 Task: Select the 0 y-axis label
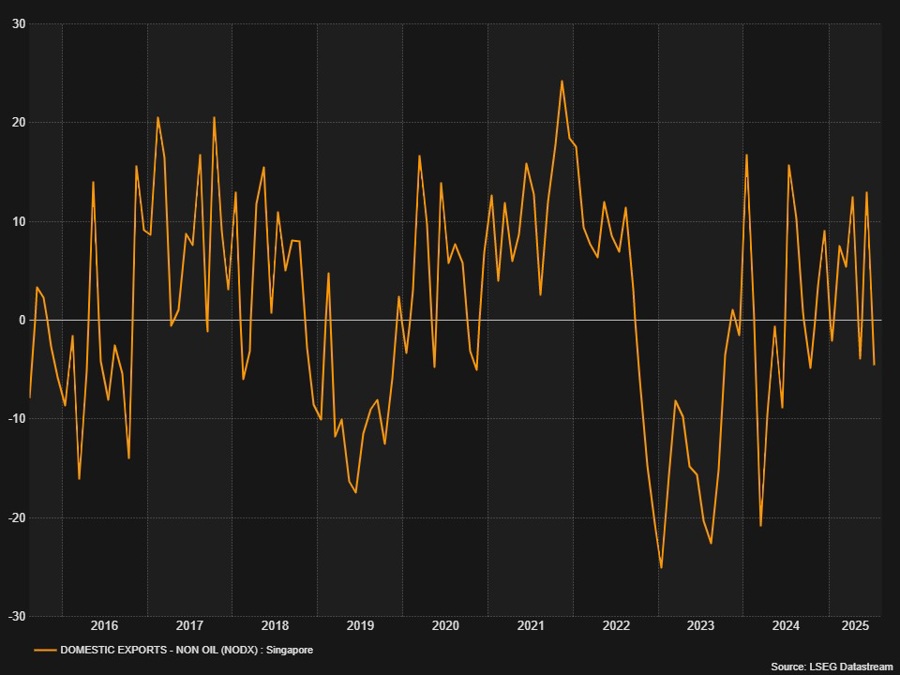pyautogui.click(x=22, y=320)
